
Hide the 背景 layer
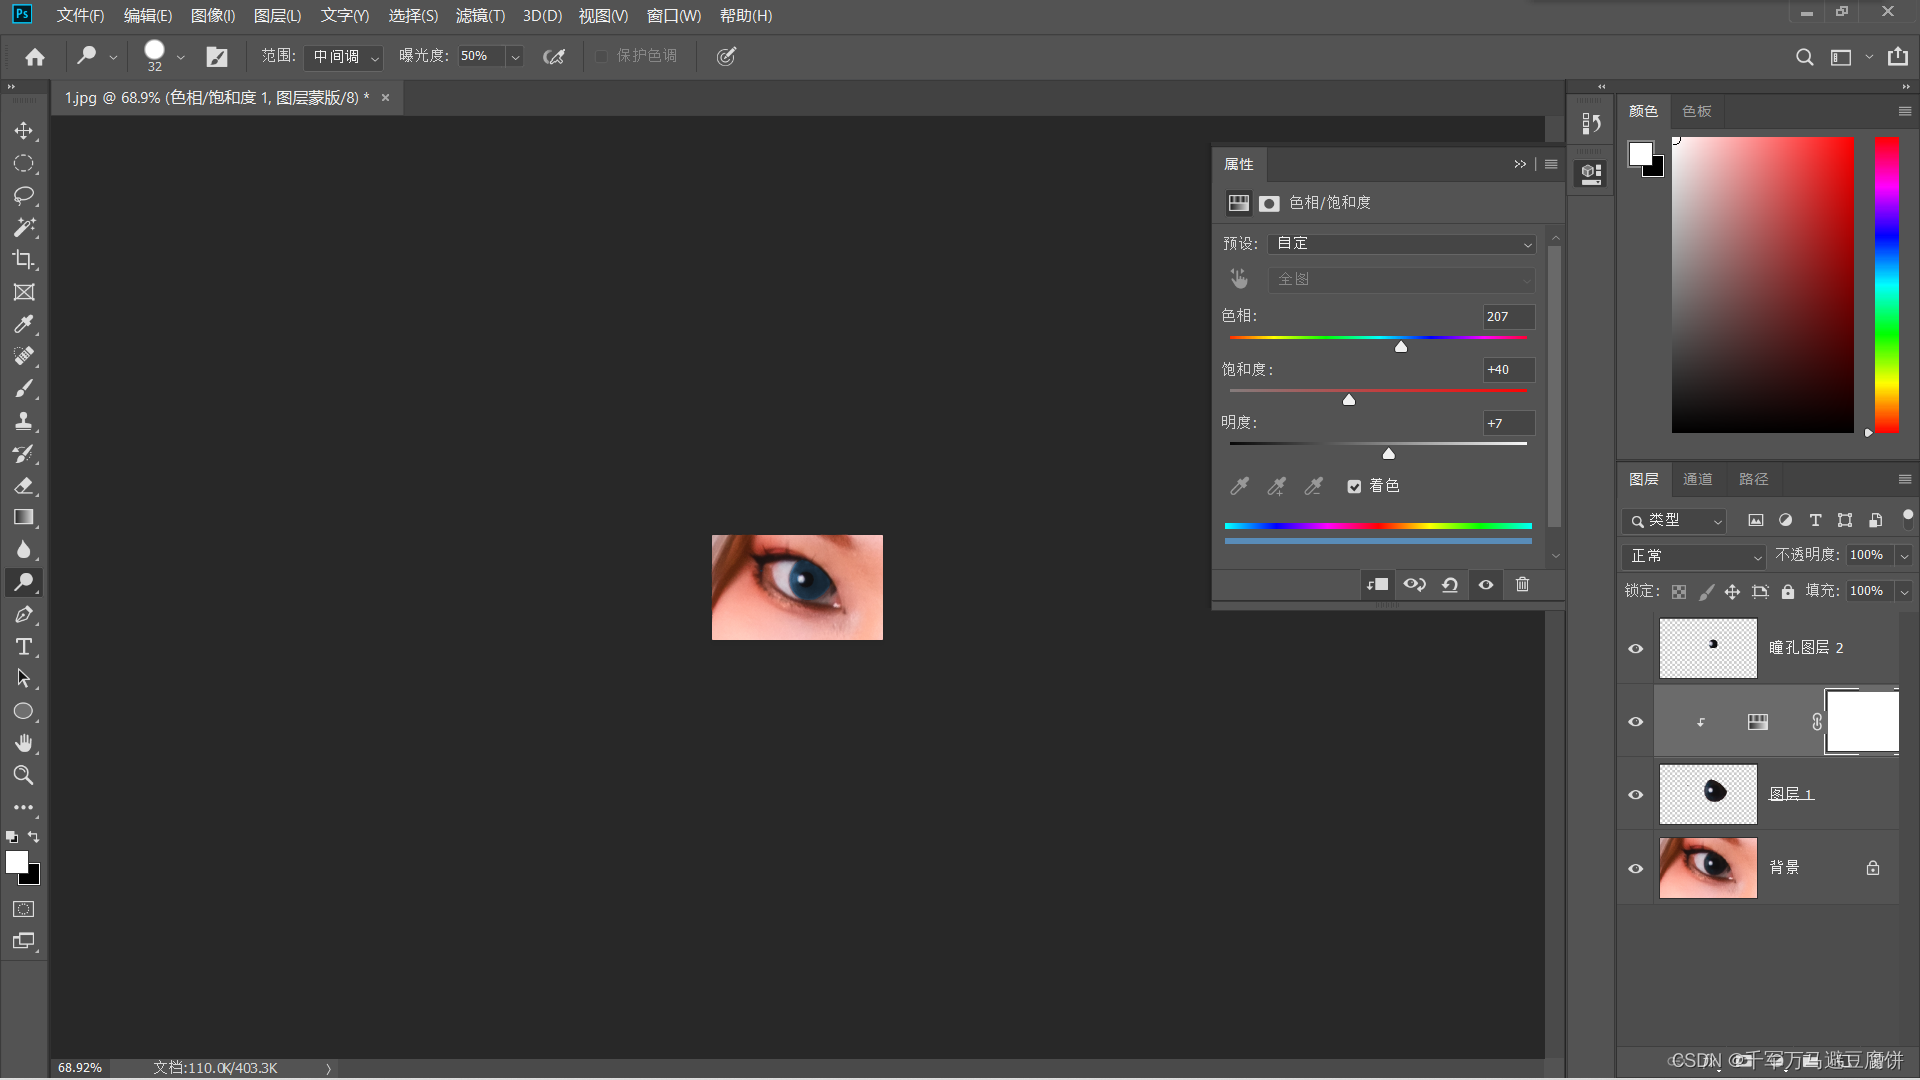point(1636,868)
